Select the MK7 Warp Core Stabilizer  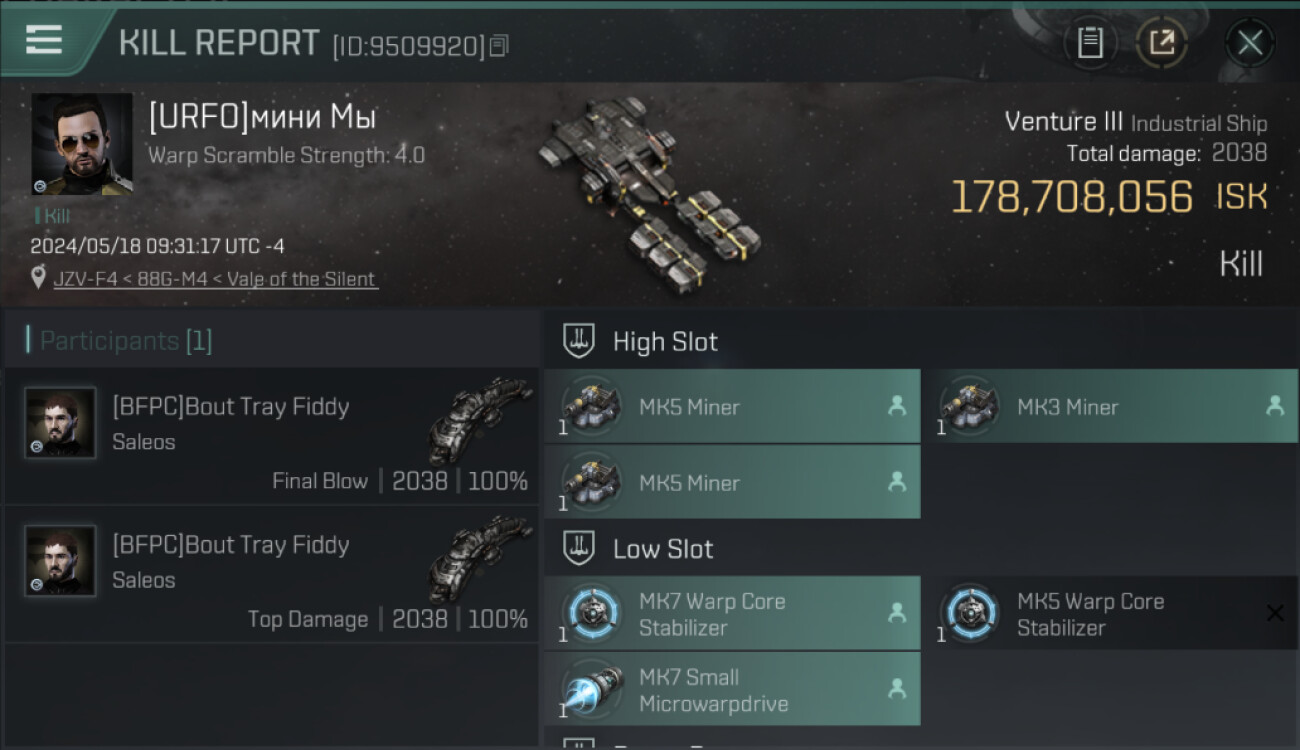click(732, 613)
